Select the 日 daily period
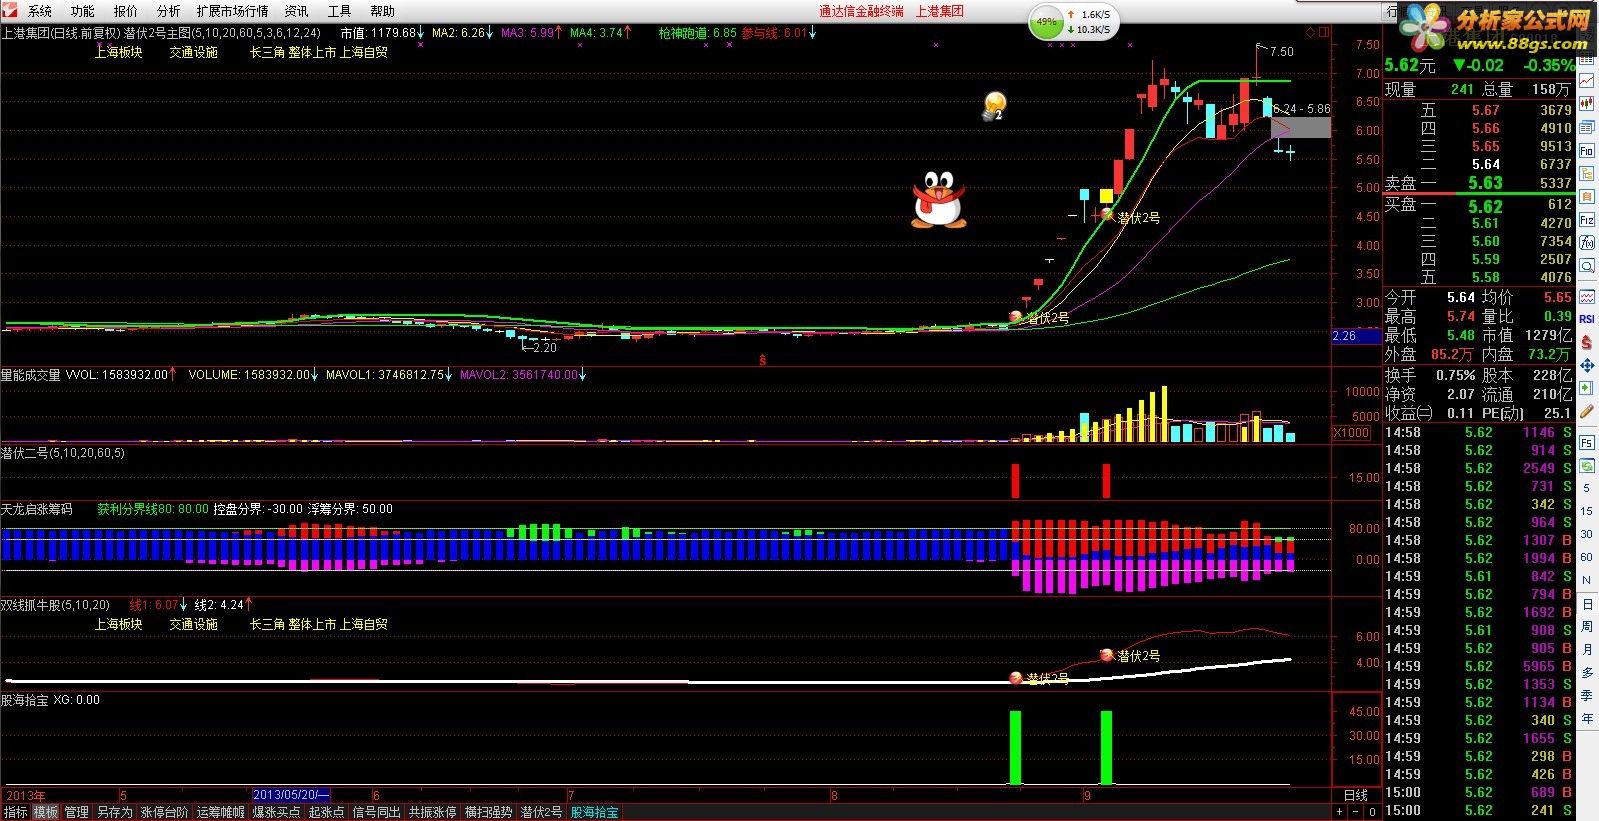Image resolution: width=1599 pixels, height=821 pixels. [x=1587, y=604]
